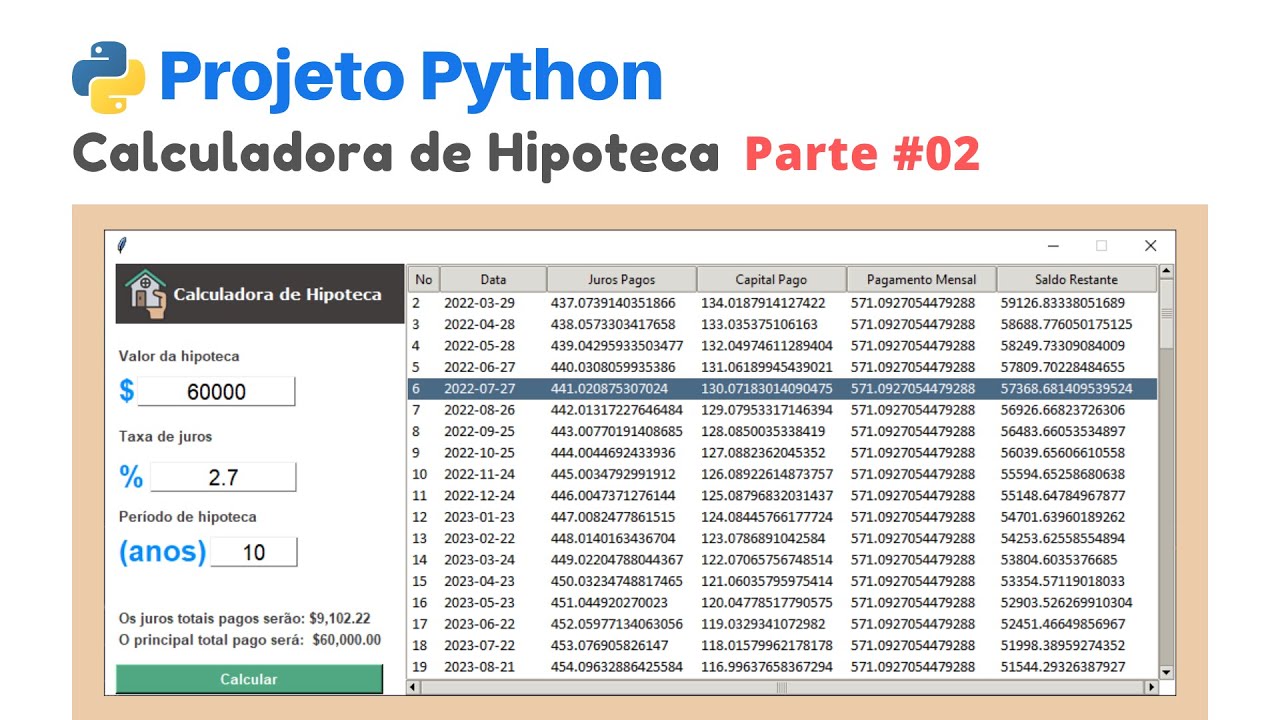Viewport: 1280px width, 720px height.
Task: Click the Calcular button
Action: 249,679
